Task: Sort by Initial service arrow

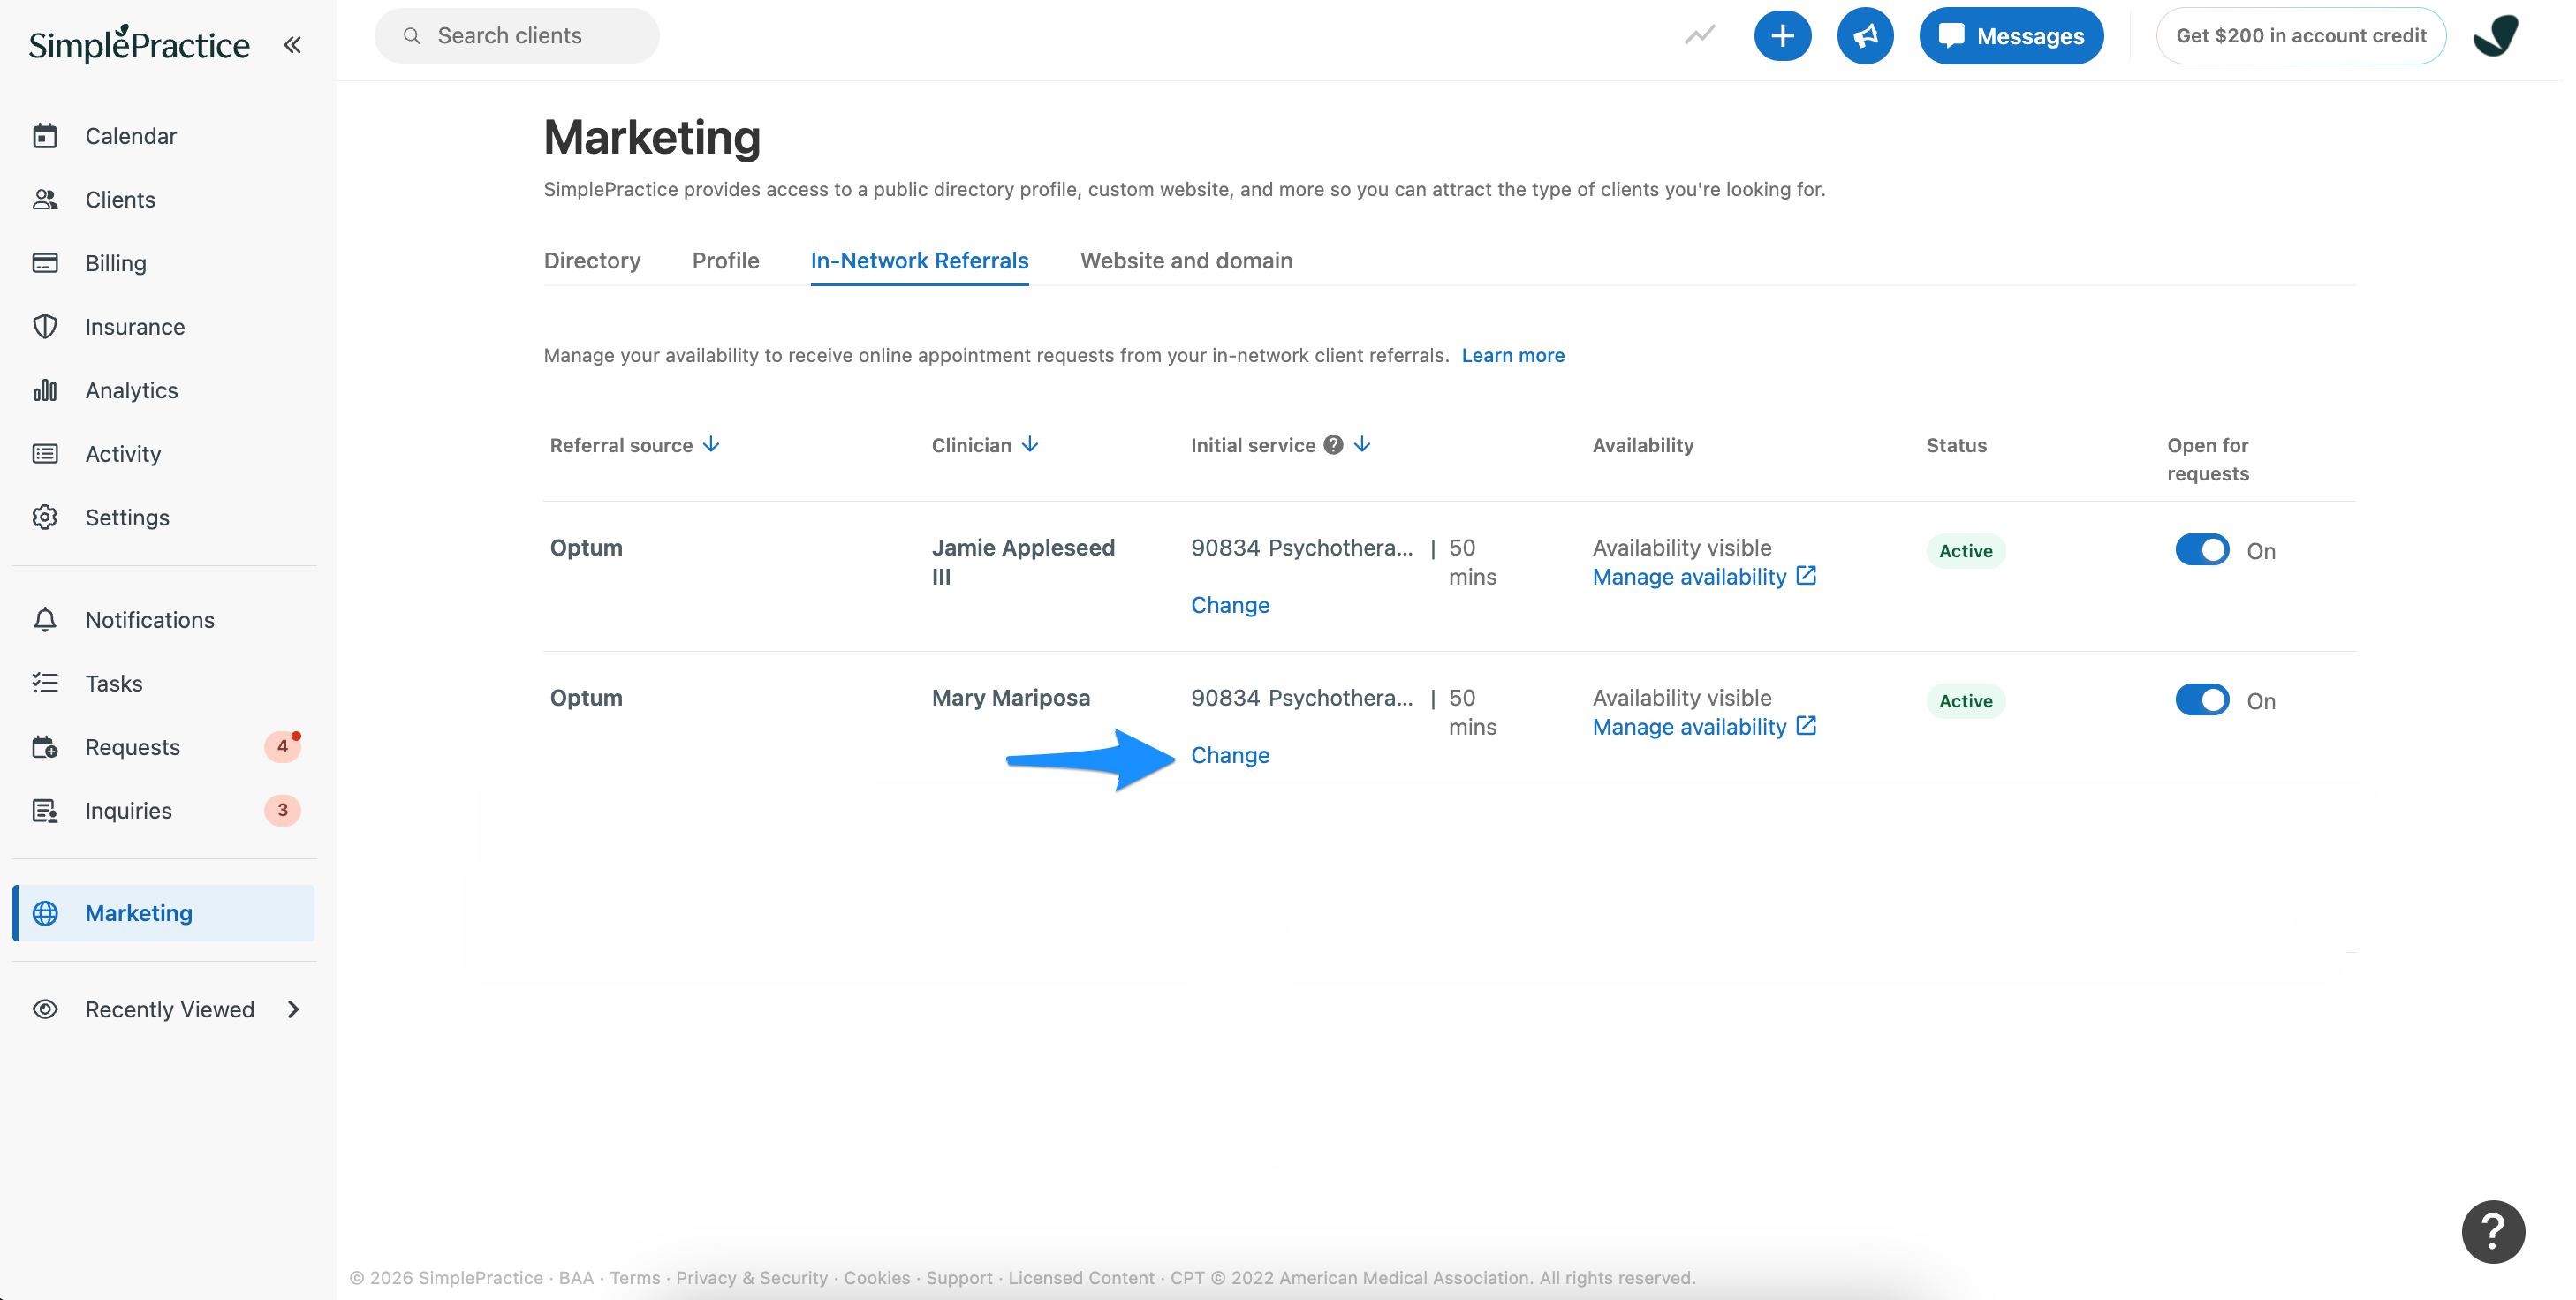Action: 1362,444
